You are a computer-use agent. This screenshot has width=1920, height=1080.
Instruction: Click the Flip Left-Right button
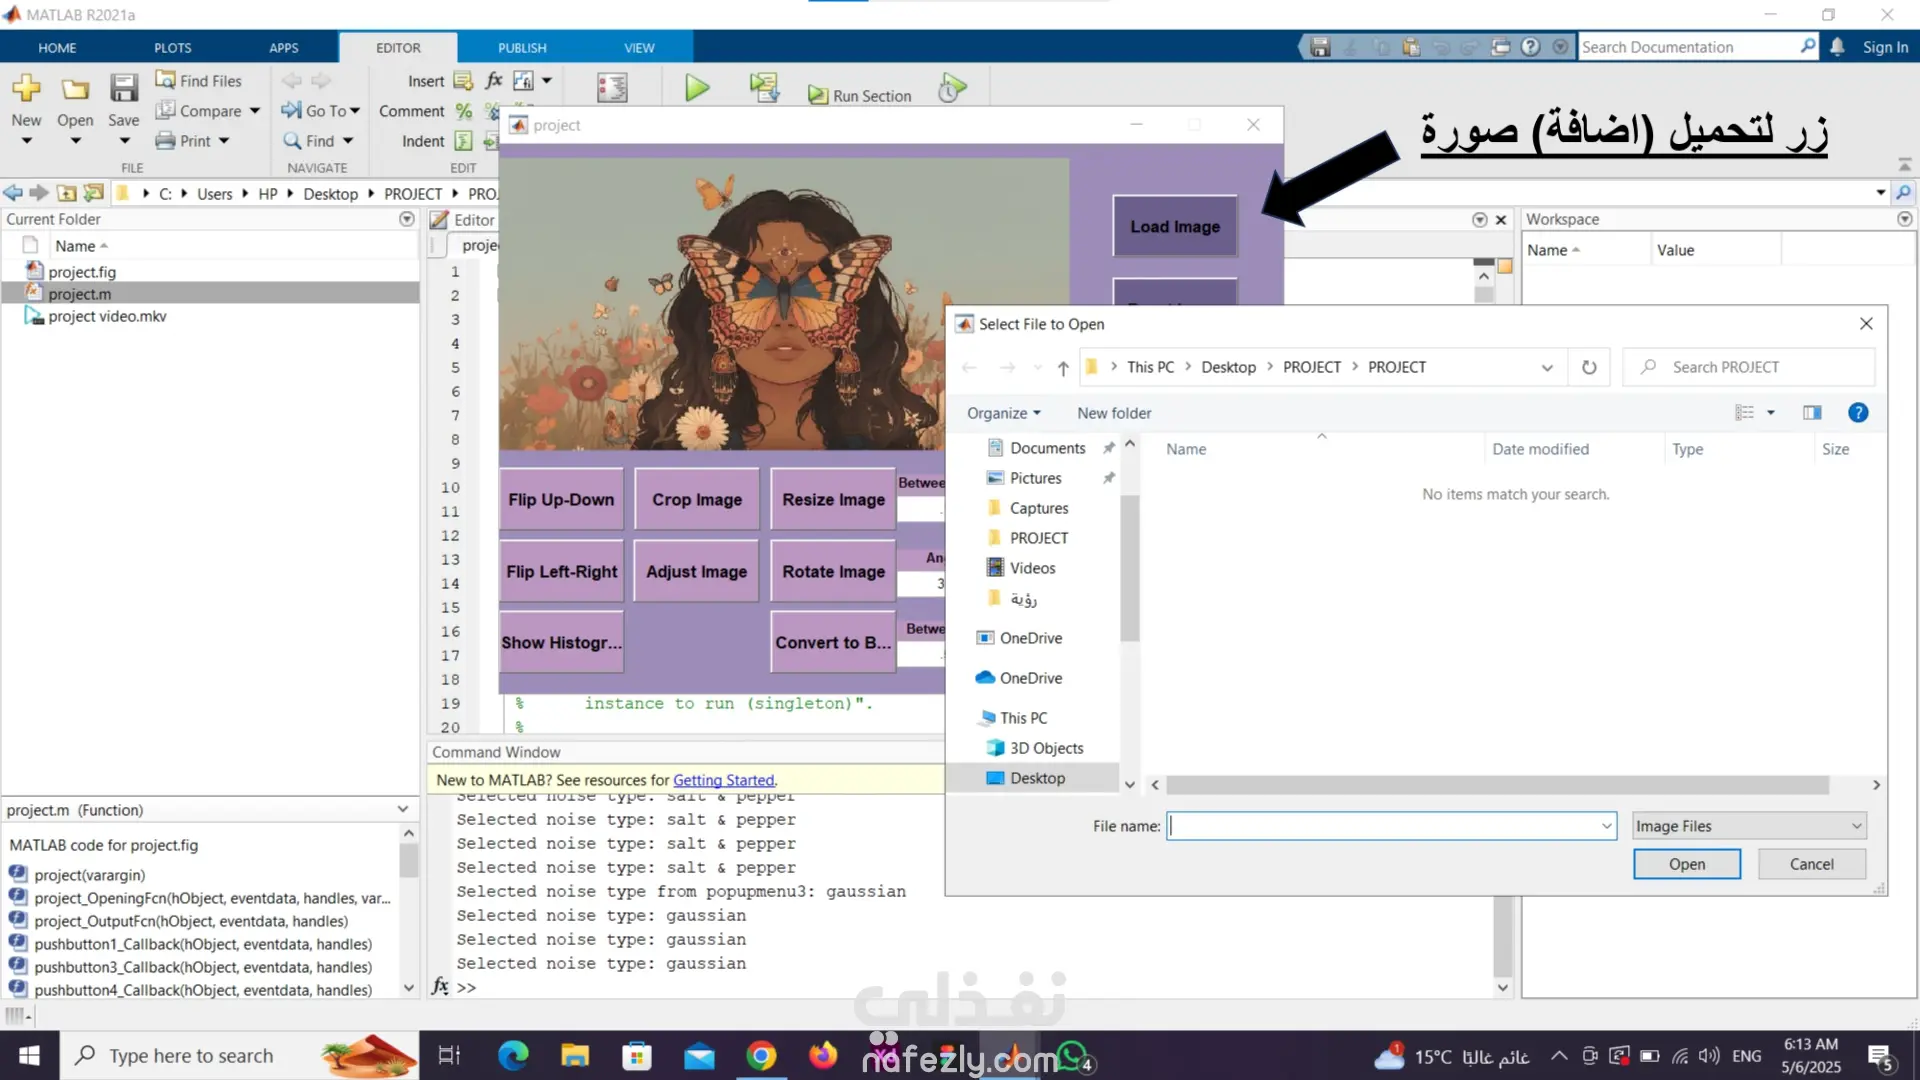click(x=561, y=571)
